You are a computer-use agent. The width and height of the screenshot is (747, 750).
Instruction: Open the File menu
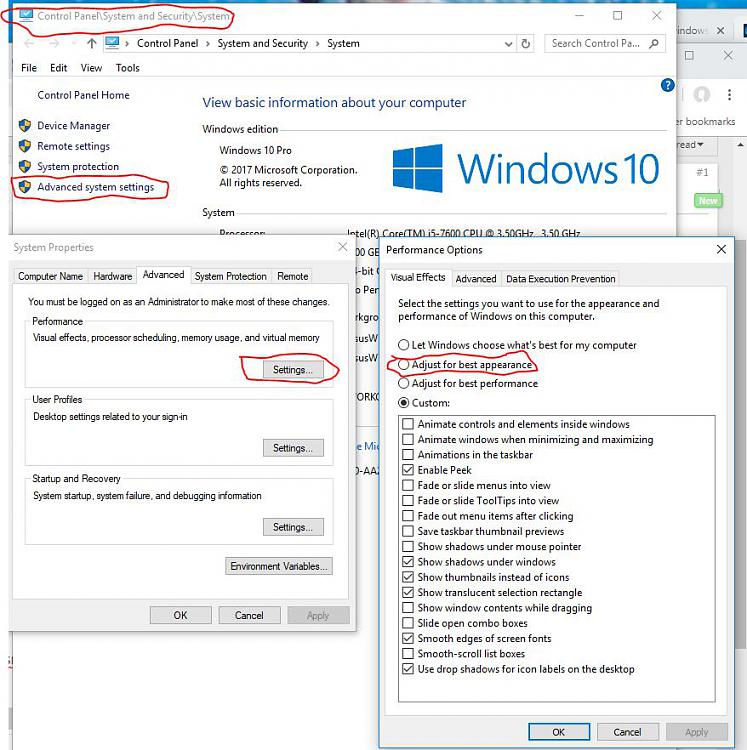29,68
